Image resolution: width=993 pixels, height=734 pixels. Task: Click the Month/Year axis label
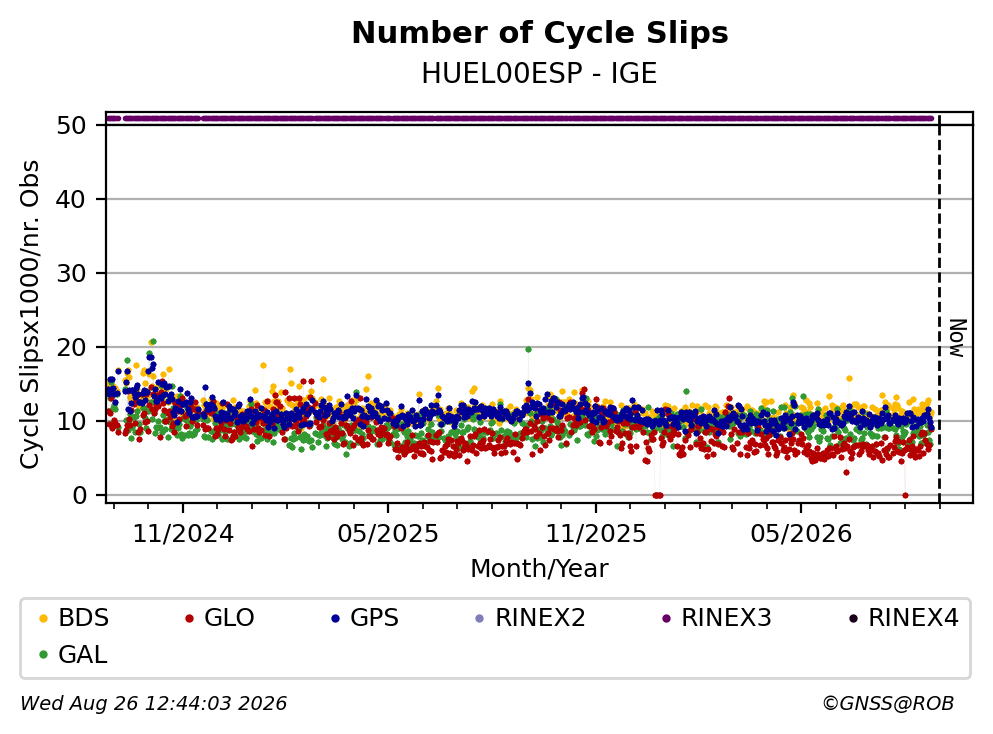point(539,569)
